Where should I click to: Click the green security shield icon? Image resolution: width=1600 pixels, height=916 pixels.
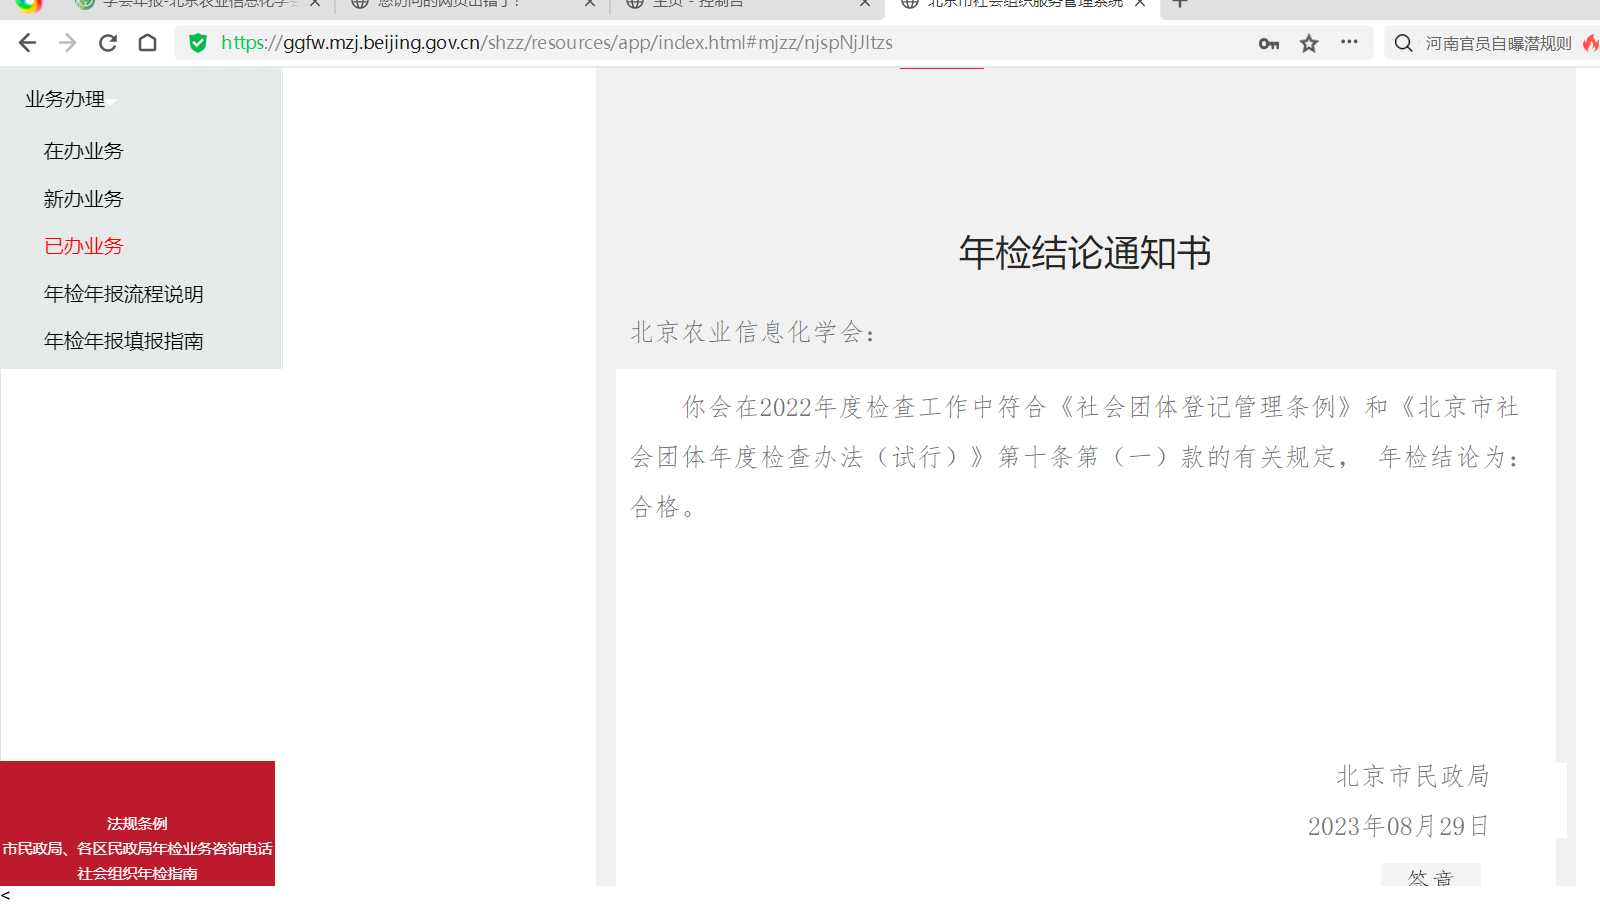(198, 43)
